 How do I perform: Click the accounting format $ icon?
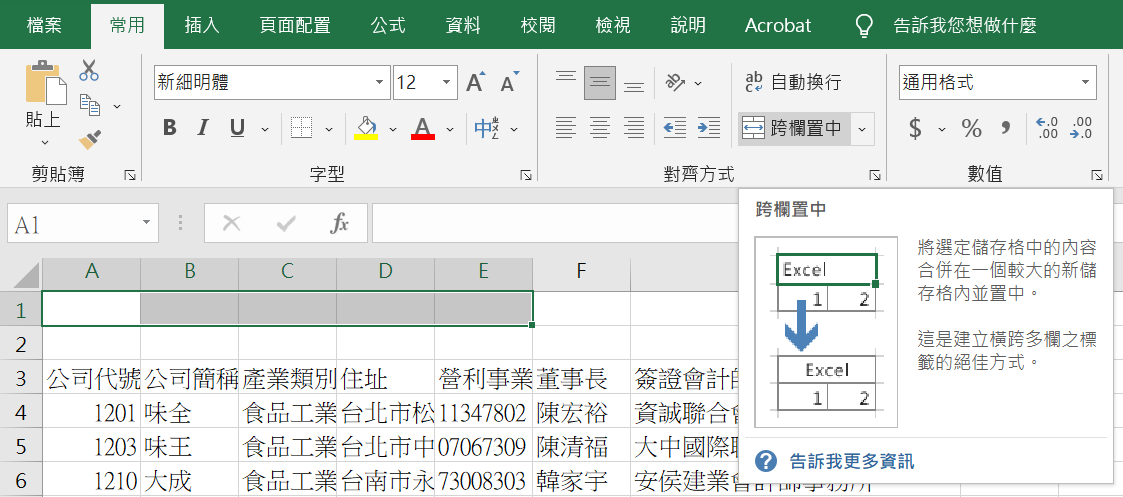[x=915, y=128]
